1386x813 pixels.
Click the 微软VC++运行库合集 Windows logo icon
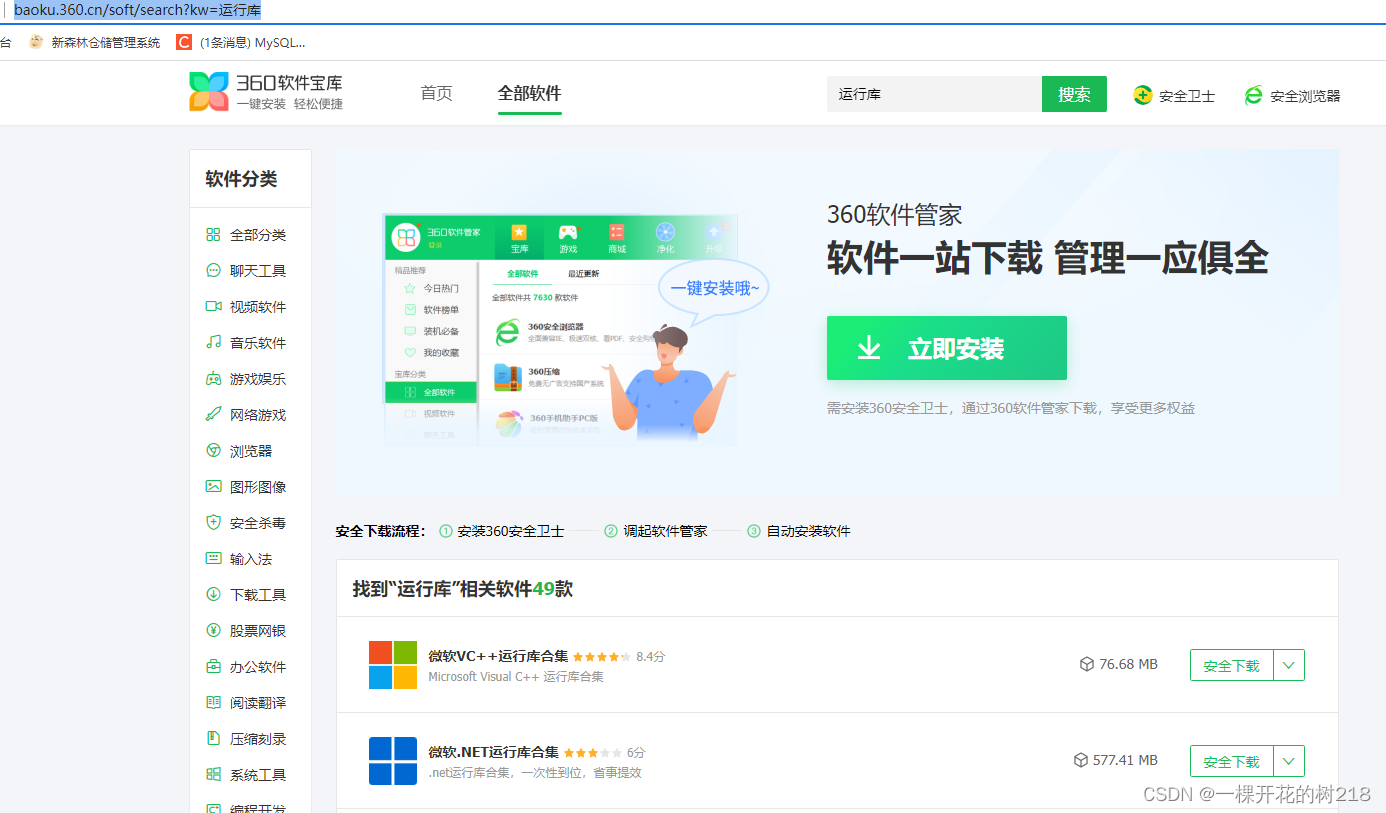point(393,665)
